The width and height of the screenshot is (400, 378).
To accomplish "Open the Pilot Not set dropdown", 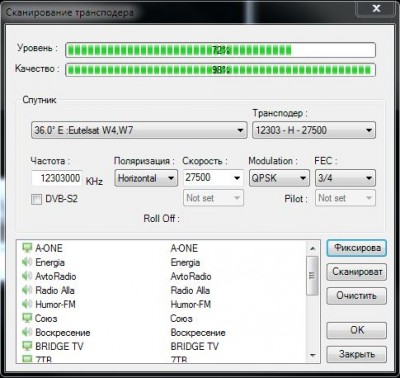I will [345, 198].
